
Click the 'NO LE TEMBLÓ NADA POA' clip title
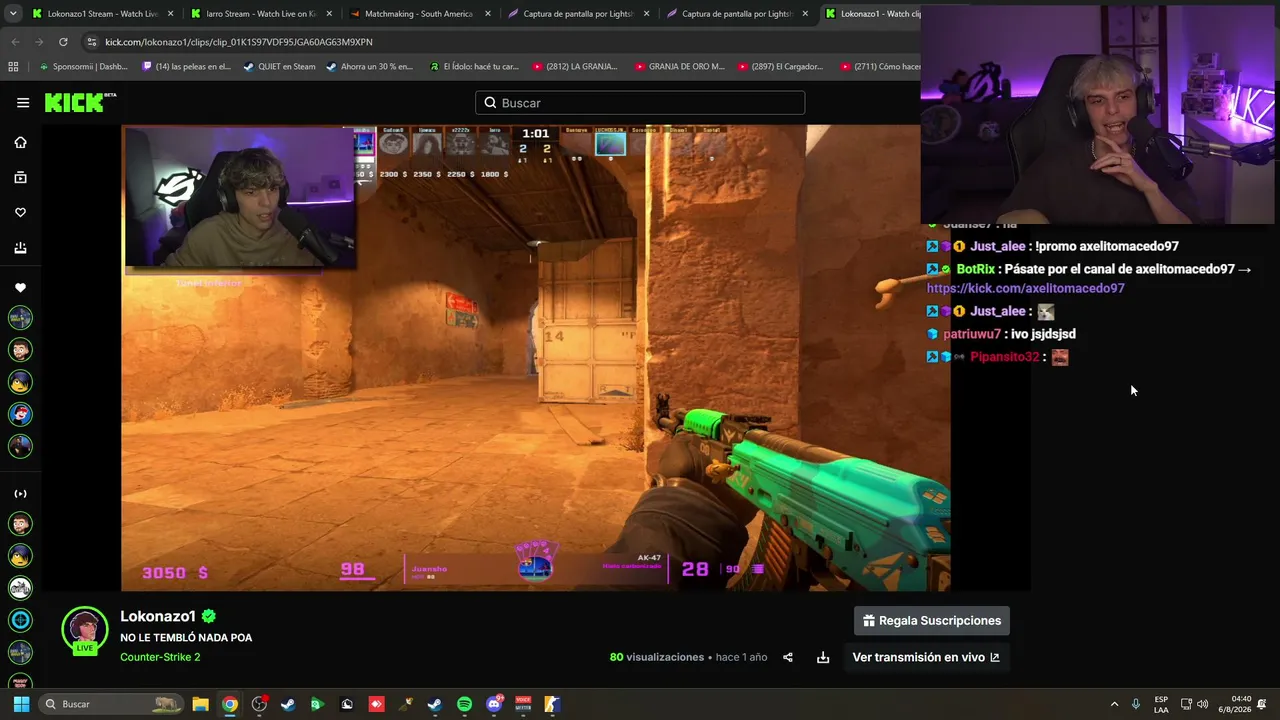point(186,638)
